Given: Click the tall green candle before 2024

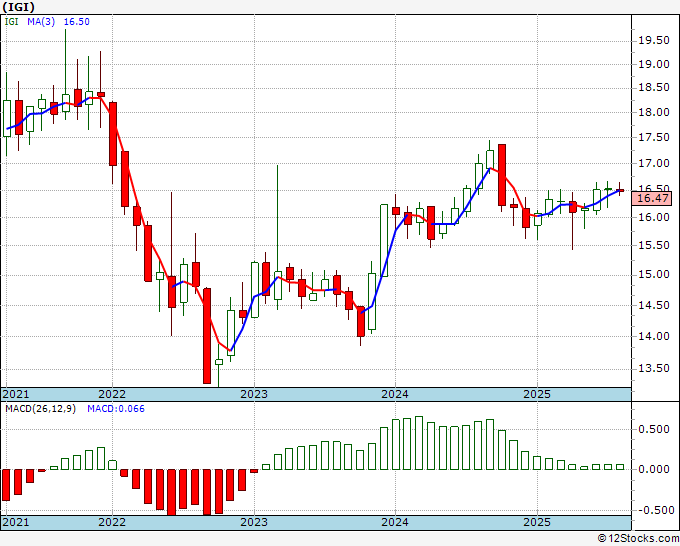Looking at the screenshot, I should point(384,240).
